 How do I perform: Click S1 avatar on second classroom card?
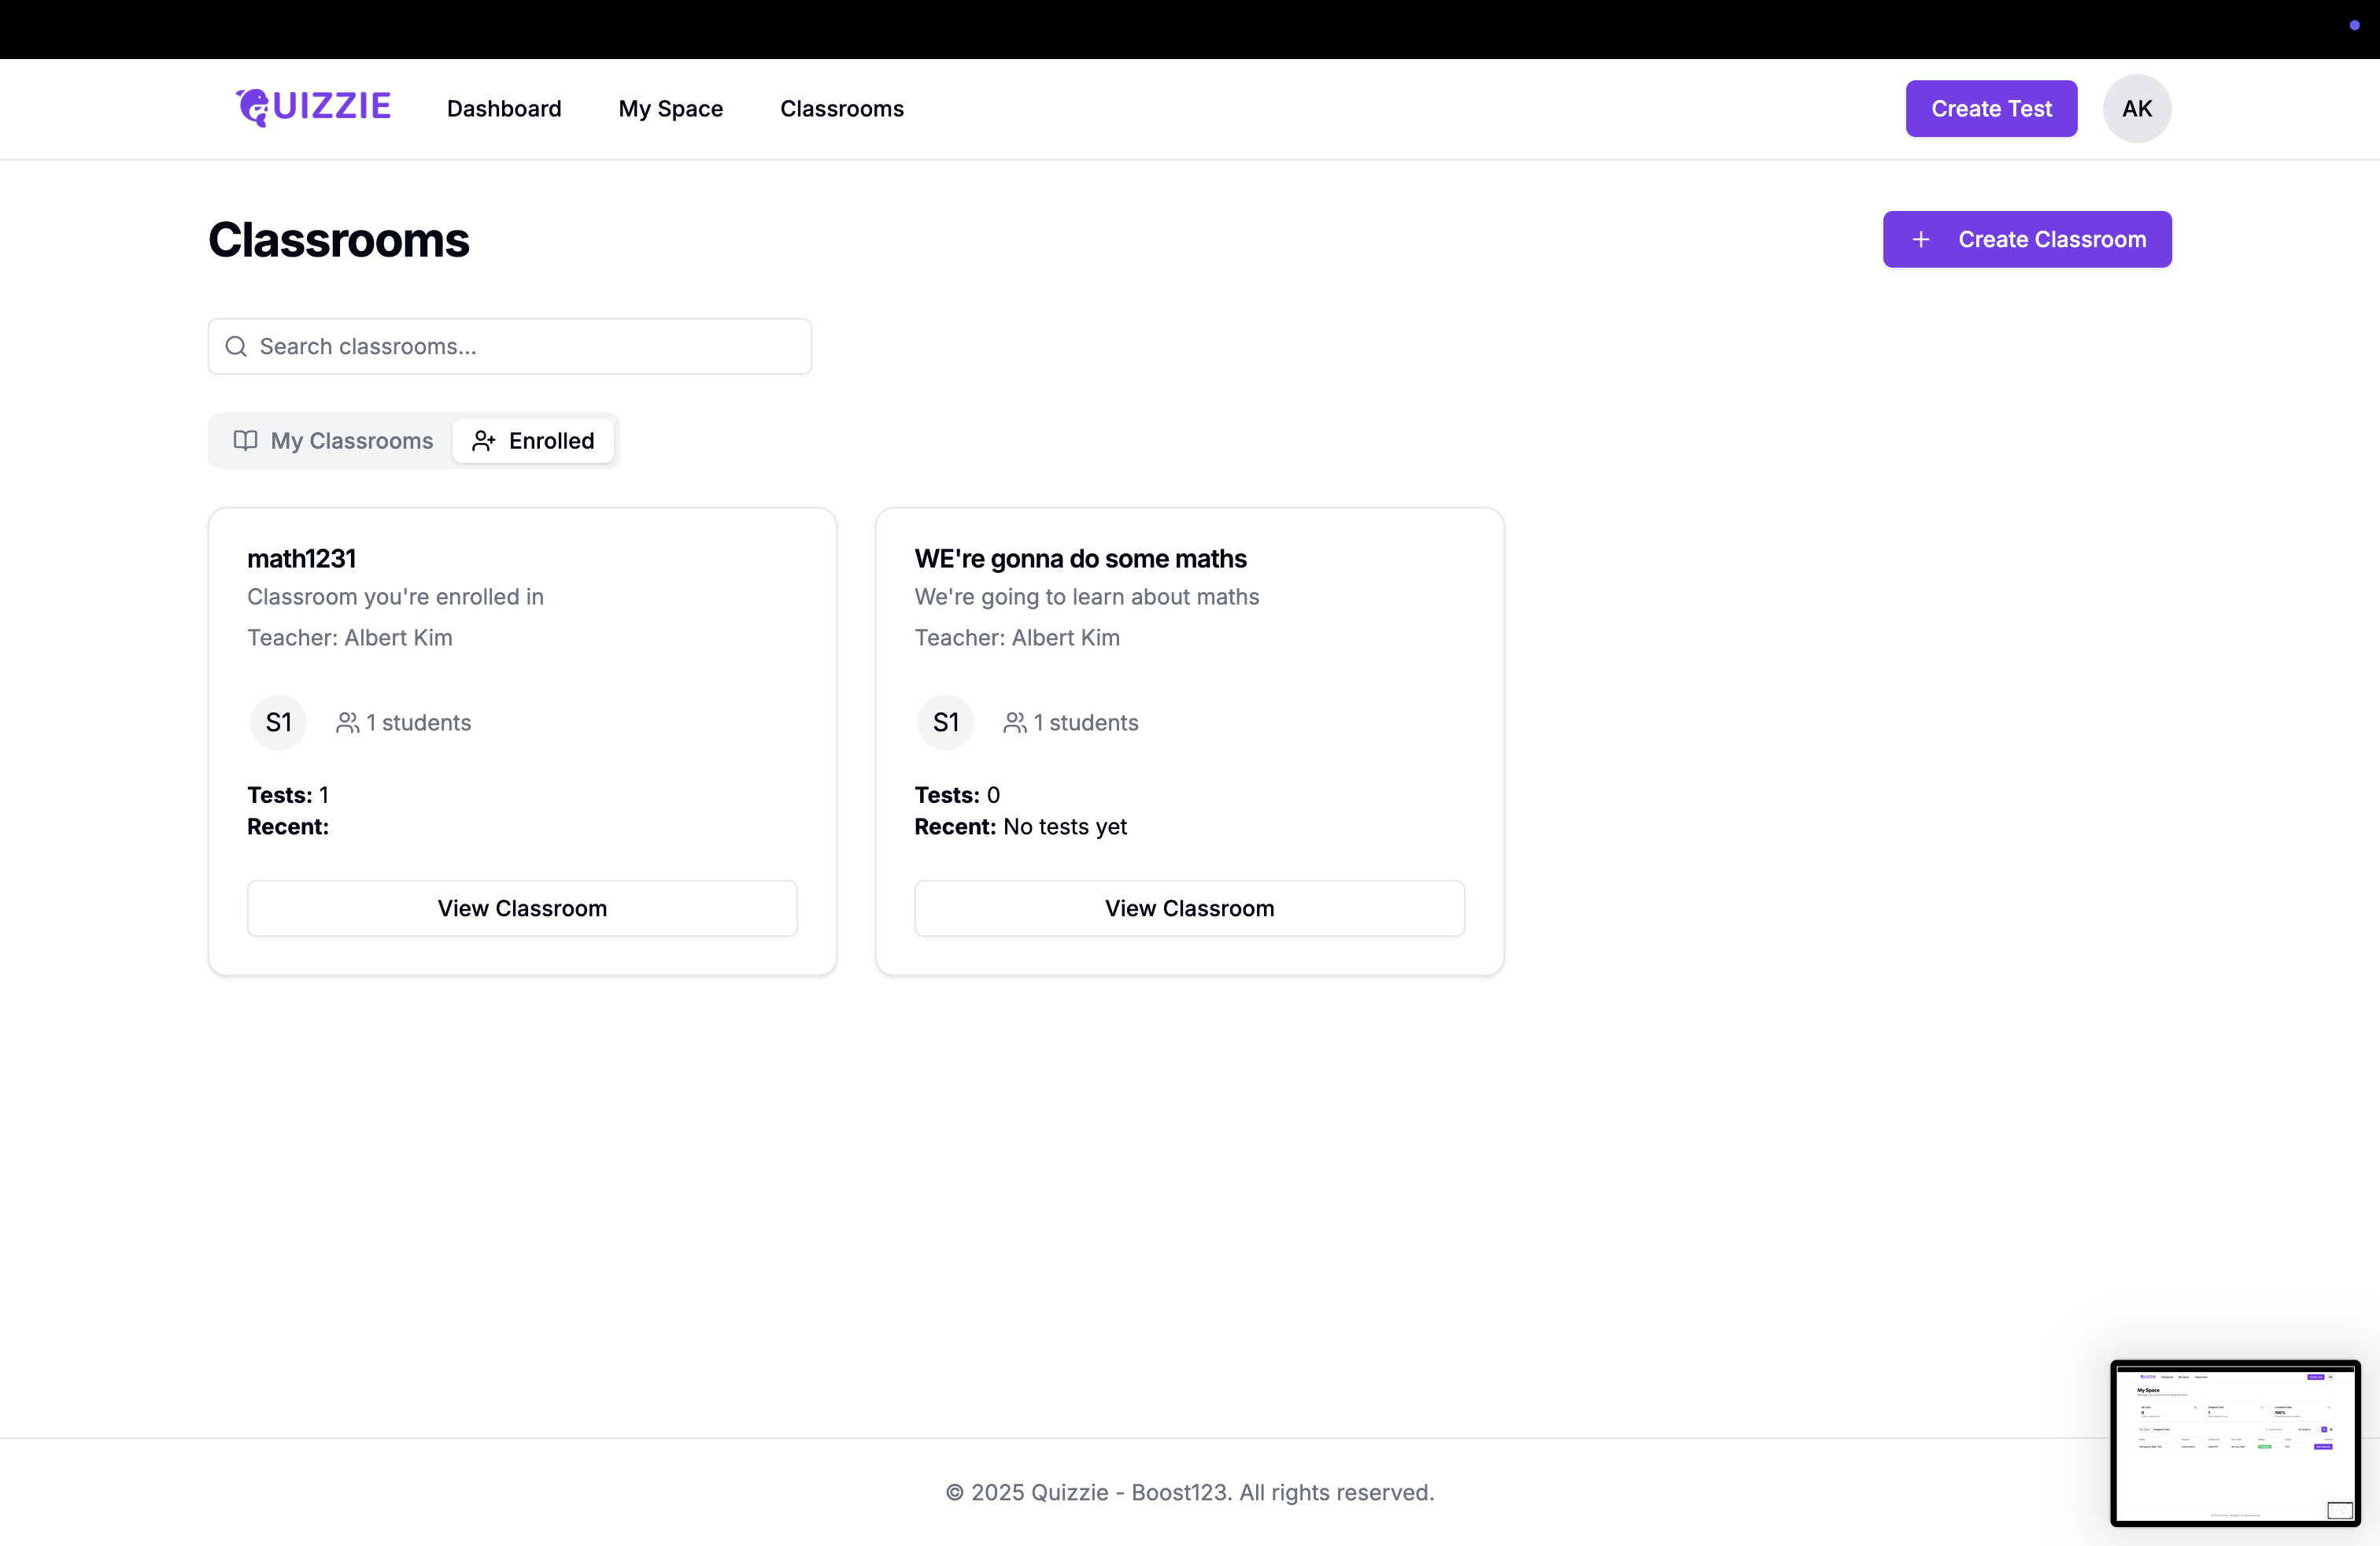click(x=946, y=722)
